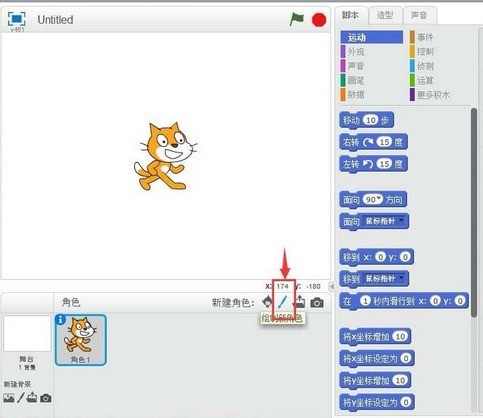
Task: Click the 移动 10 步 block
Action: (x=366, y=120)
